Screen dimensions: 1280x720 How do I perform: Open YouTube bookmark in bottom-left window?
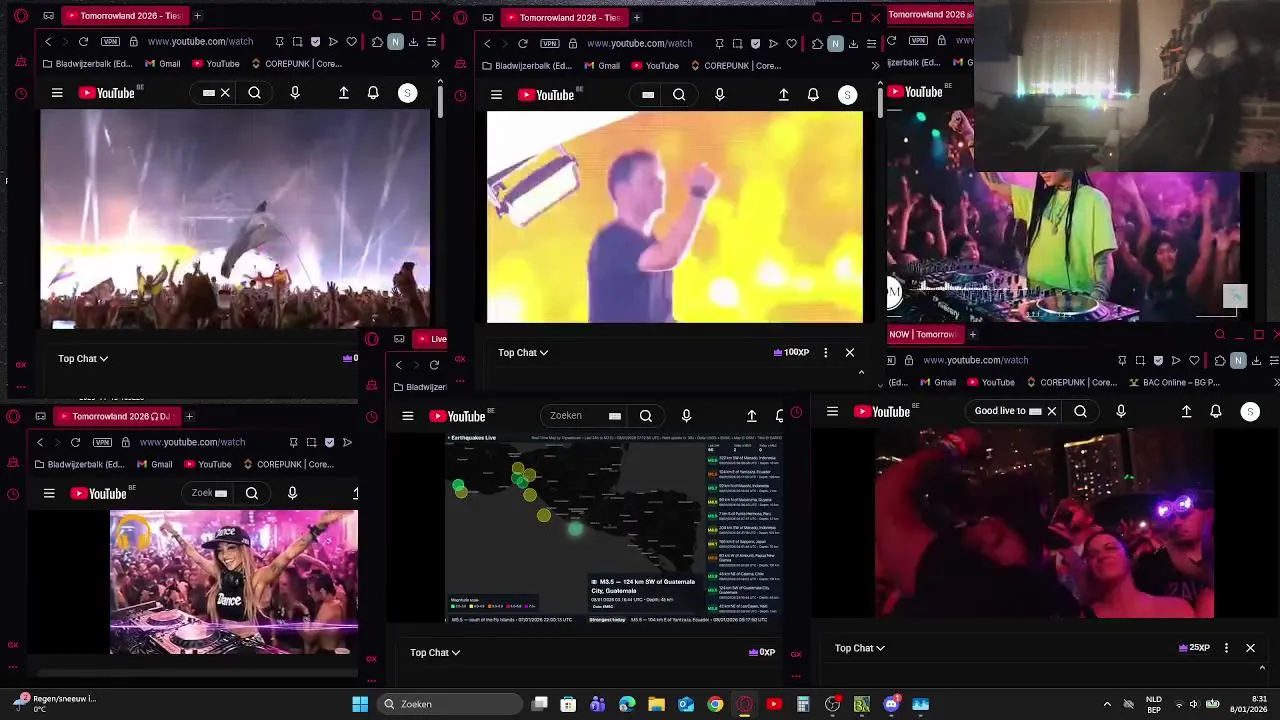(x=207, y=464)
